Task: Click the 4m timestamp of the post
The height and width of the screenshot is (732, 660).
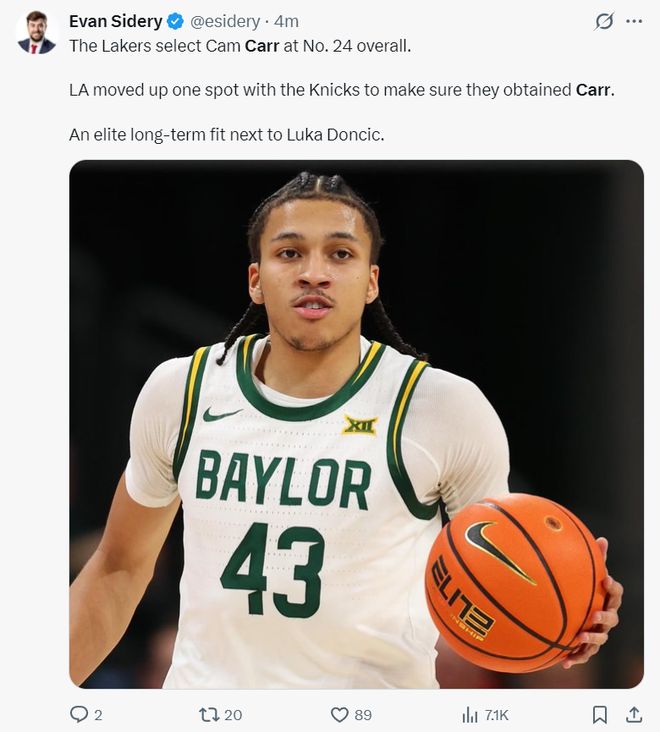Action: click(x=286, y=21)
